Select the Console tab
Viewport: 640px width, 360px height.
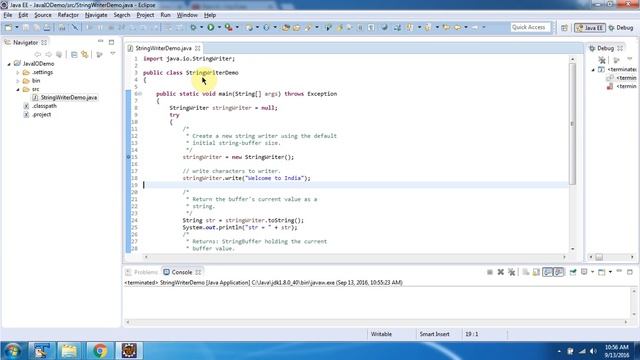[x=182, y=272]
